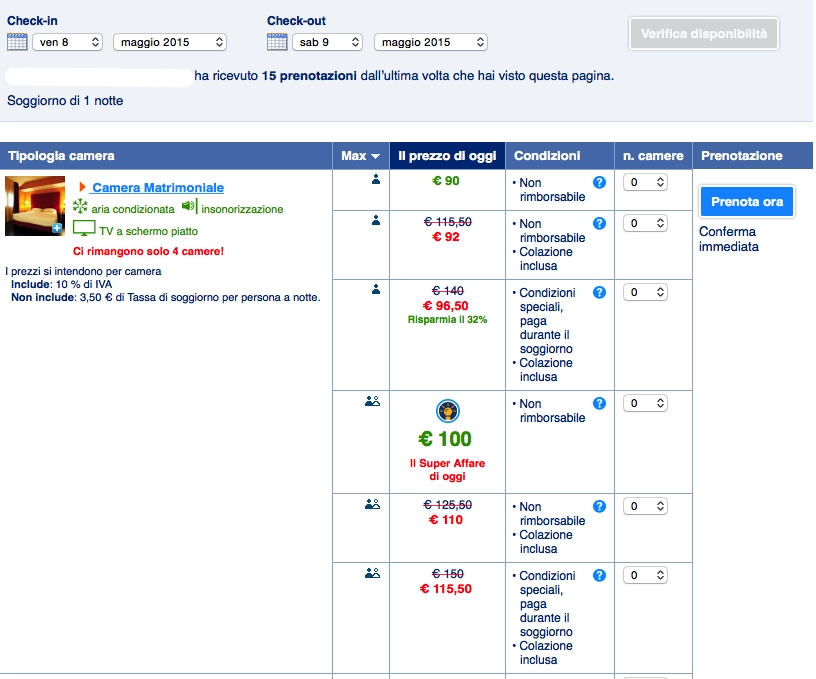816x679 pixels.
Task: Click the red '€ 115,50' price
Action: click(445, 588)
